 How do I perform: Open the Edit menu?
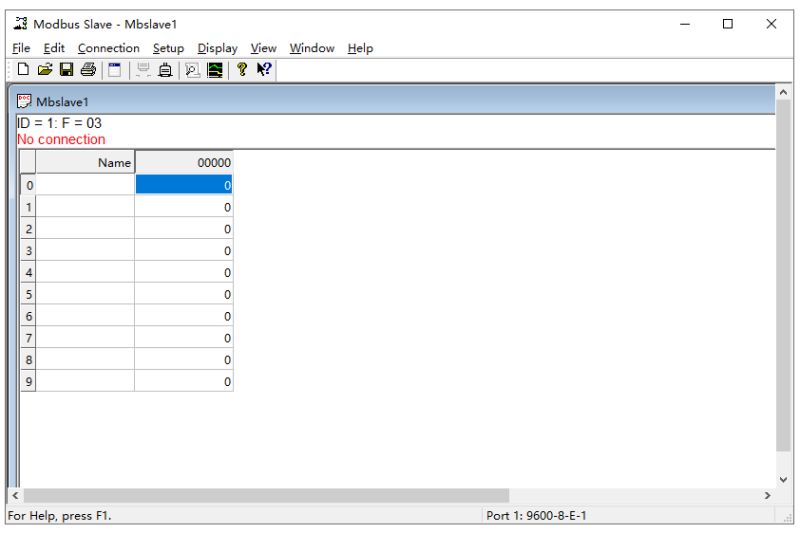(54, 48)
